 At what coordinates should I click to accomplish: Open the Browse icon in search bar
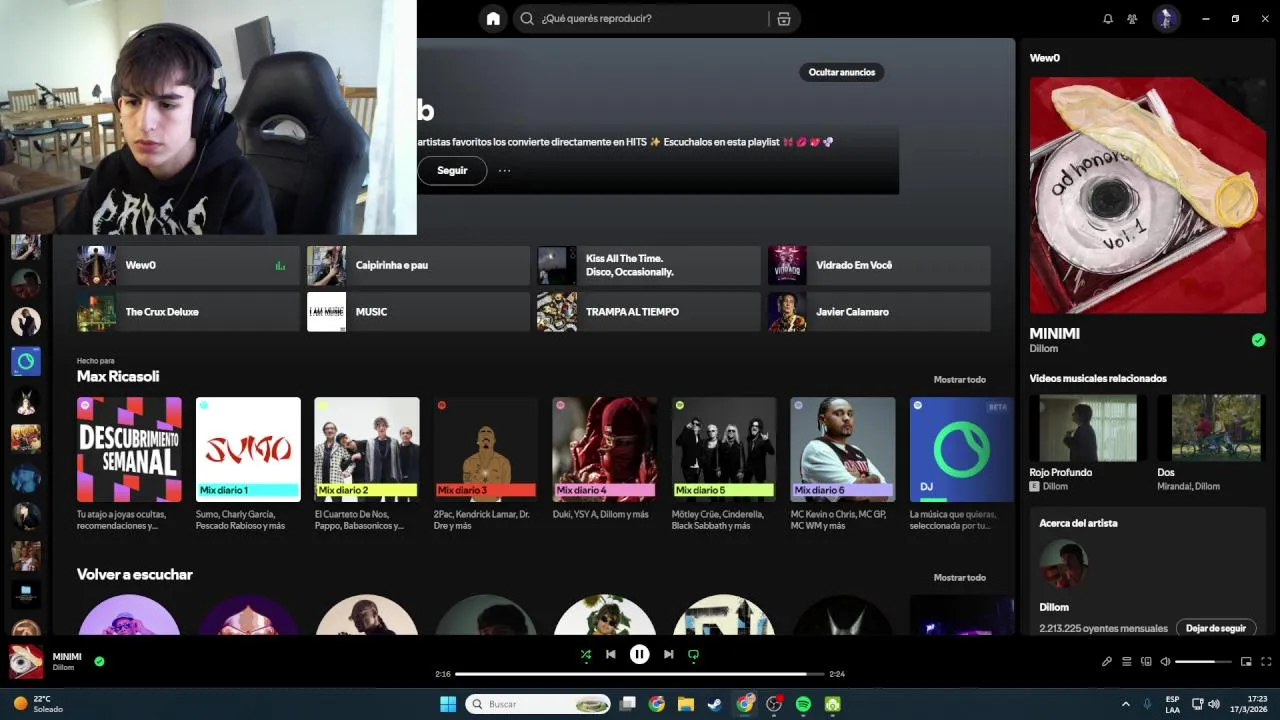coord(783,18)
